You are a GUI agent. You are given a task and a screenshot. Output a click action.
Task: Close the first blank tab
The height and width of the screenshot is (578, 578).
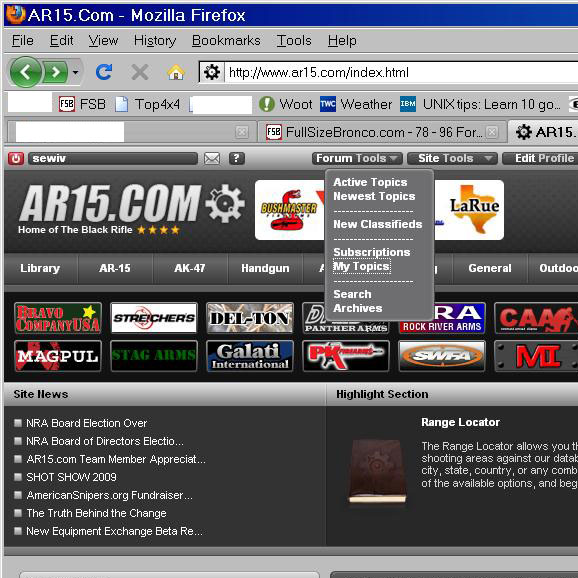coord(242,132)
